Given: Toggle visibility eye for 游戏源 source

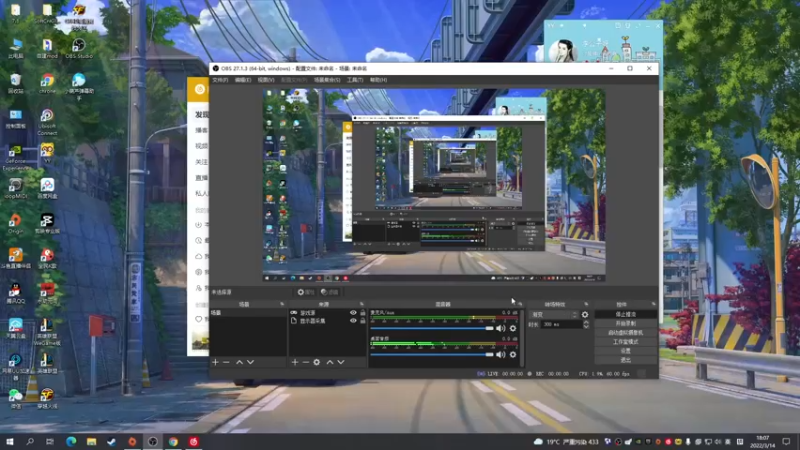Looking at the screenshot, I should pyautogui.click(x=353, y=312).
